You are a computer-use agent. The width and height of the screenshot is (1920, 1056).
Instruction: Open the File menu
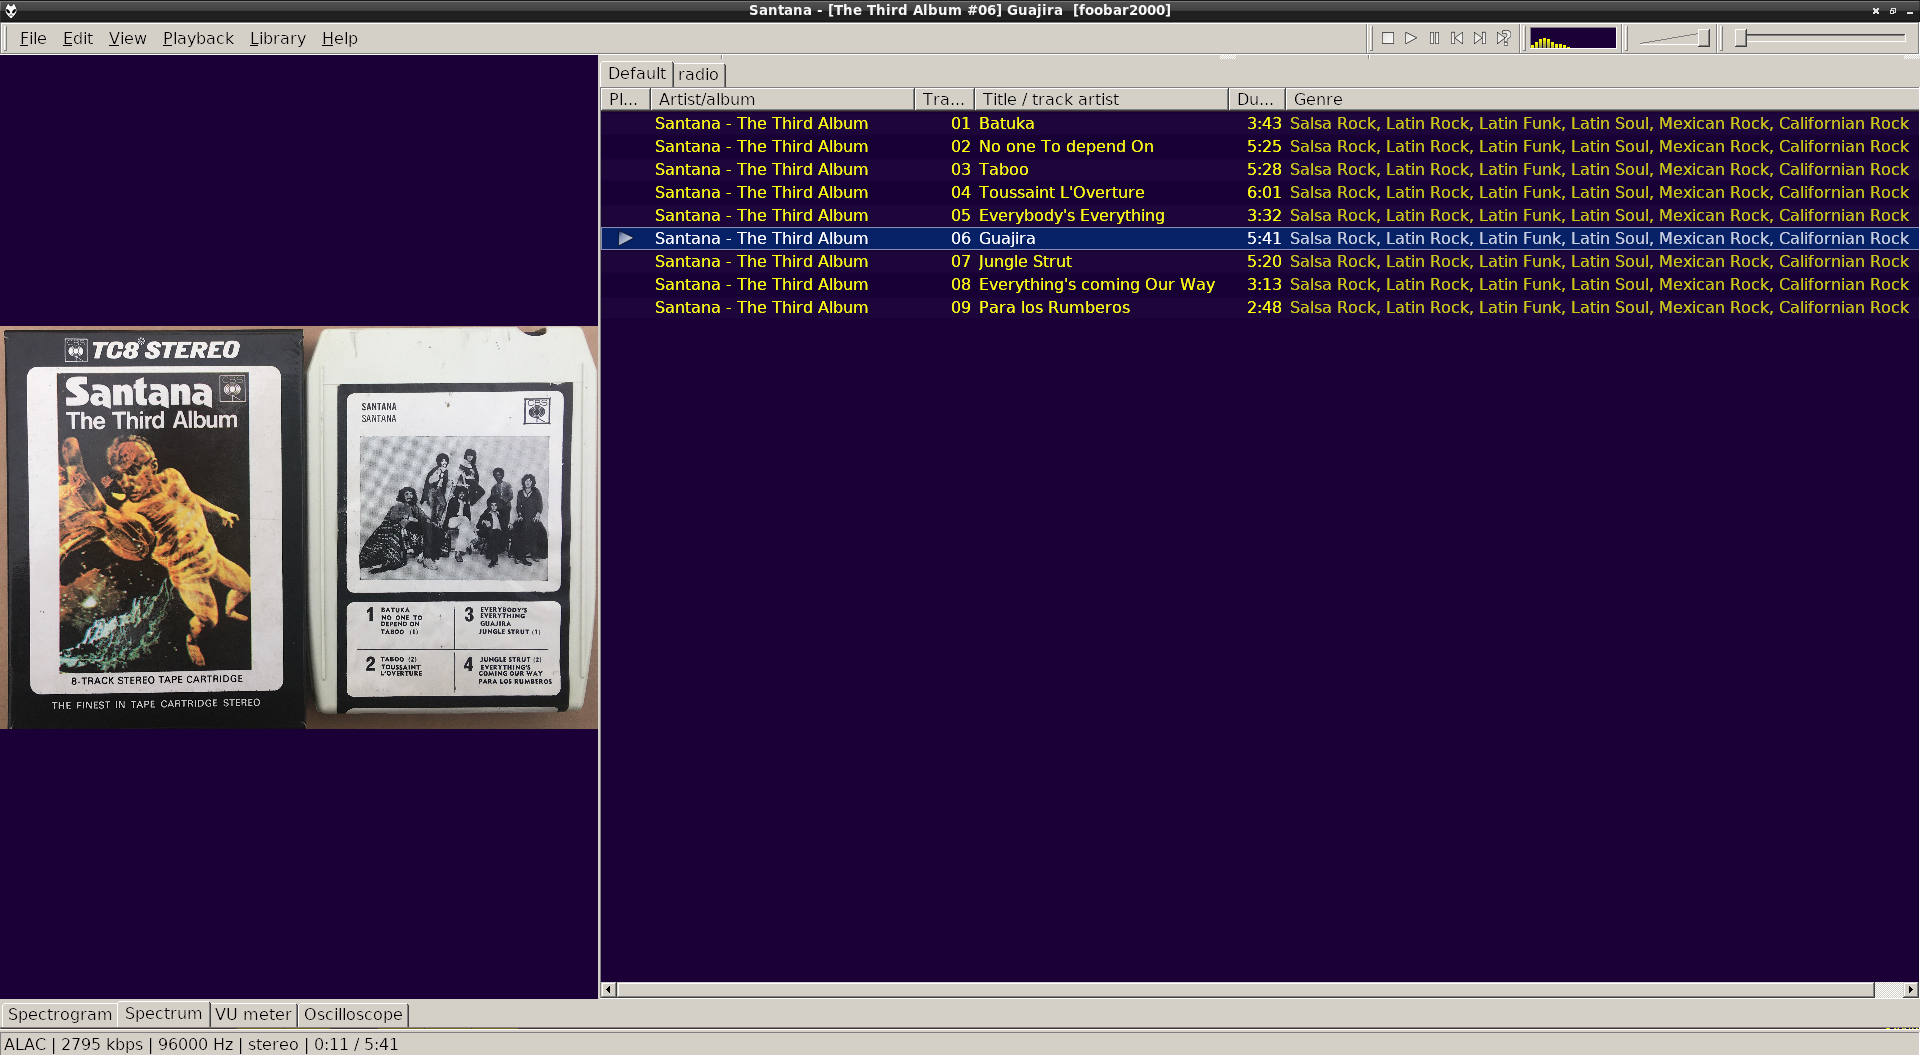click(33, 38)
